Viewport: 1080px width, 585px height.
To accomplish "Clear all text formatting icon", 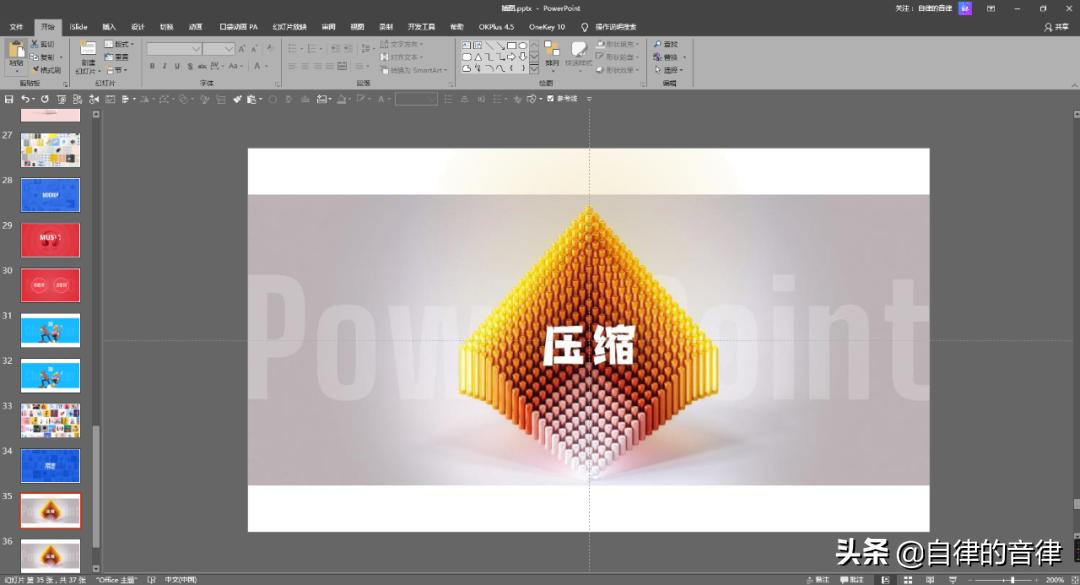I will tap(270, 49).
